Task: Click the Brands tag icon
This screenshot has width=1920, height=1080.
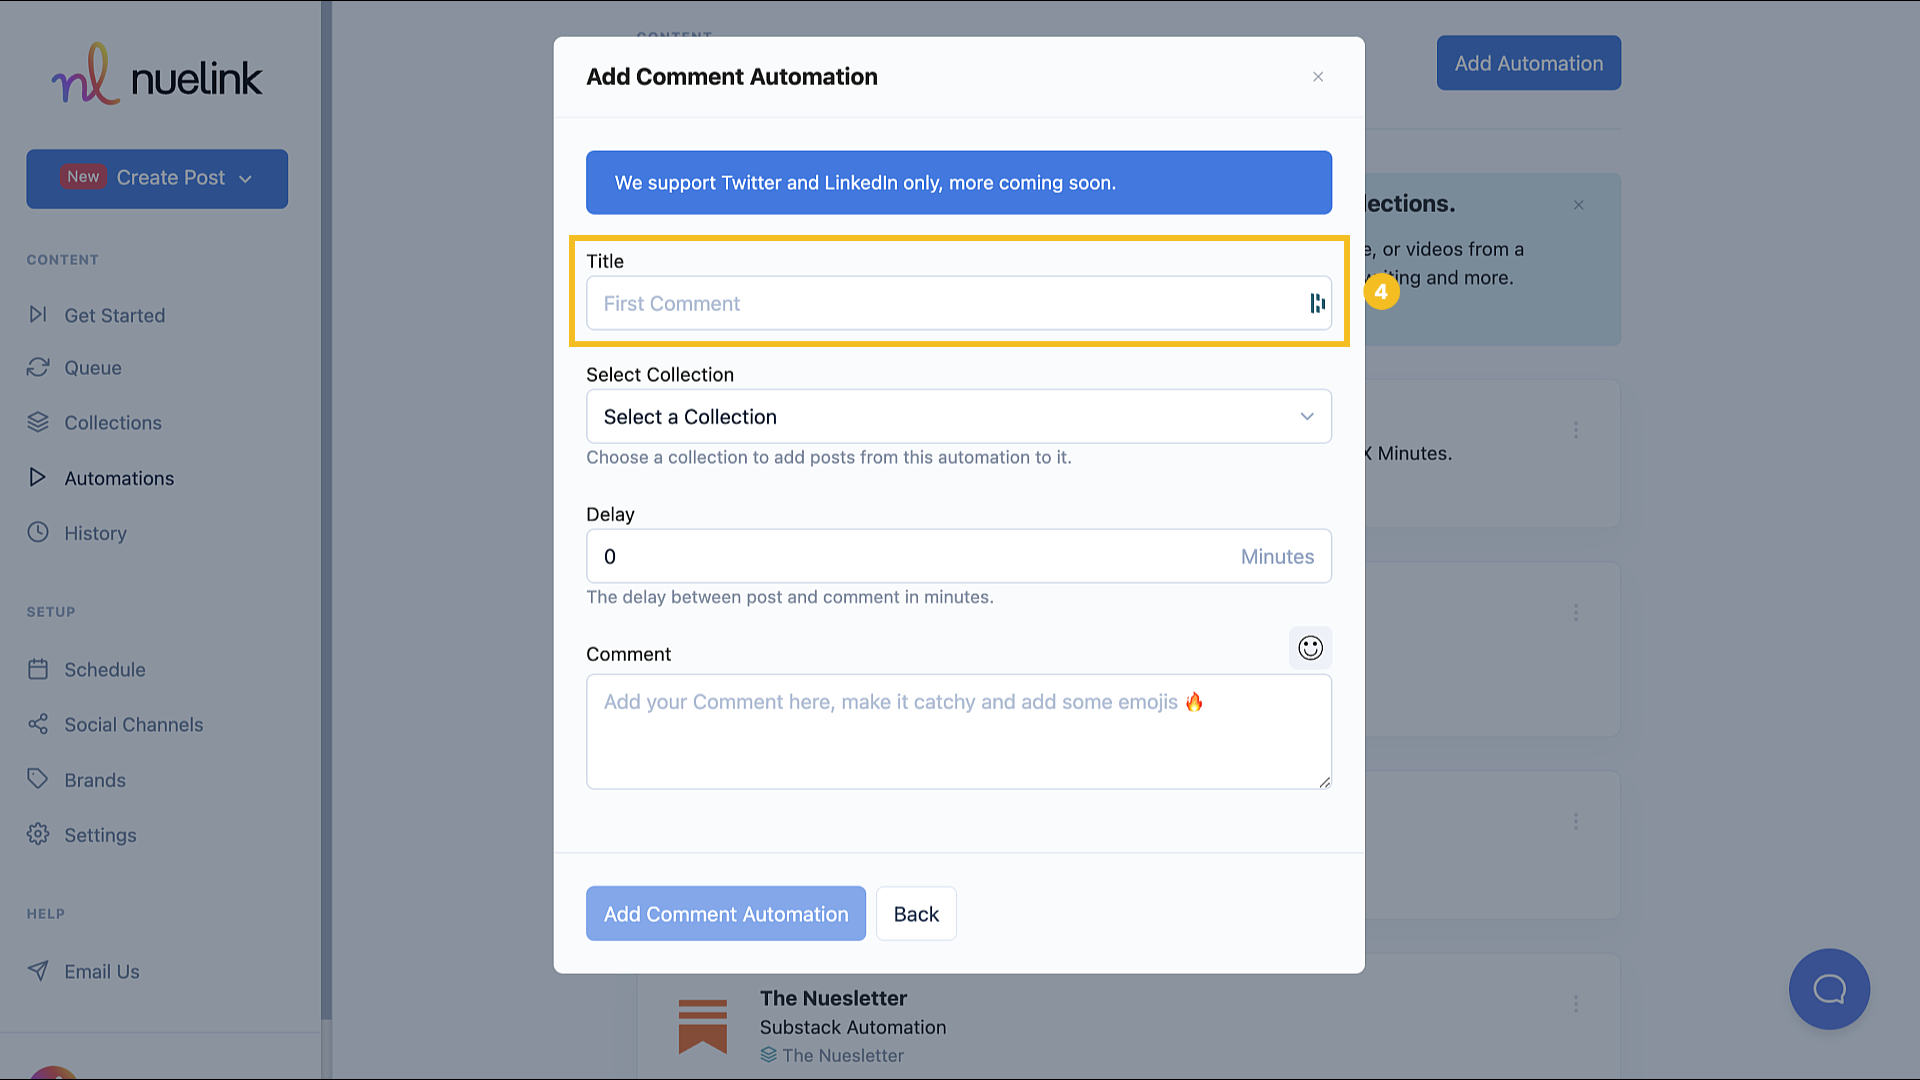Action: coord(38,779)
